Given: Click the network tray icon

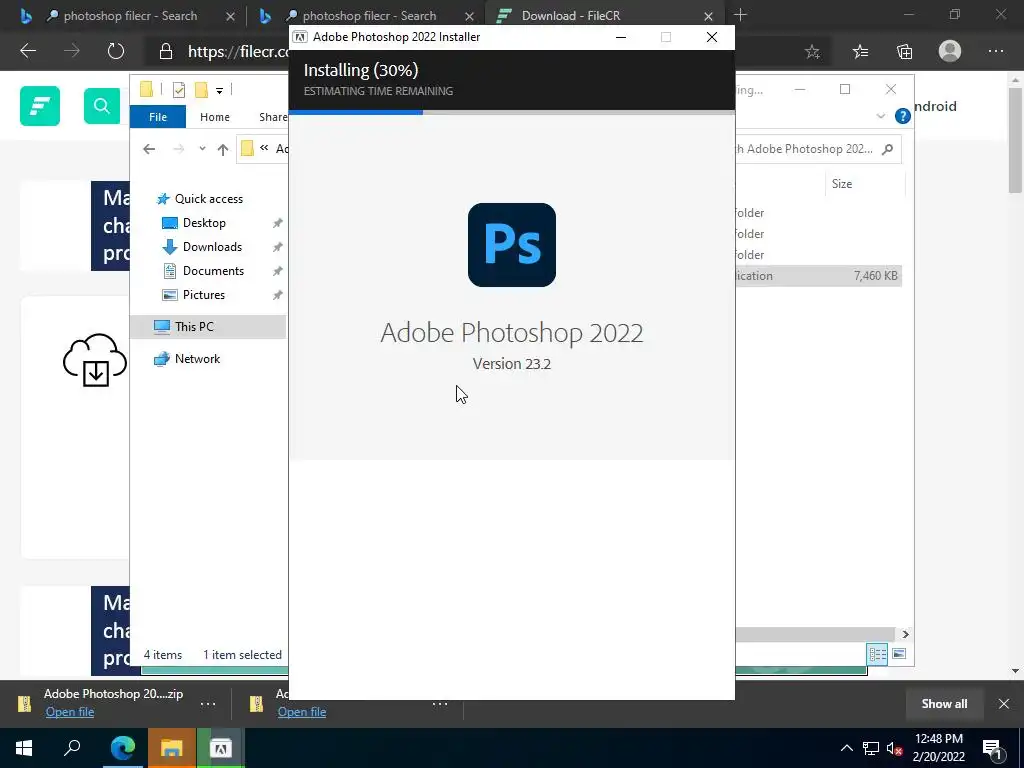Looking at the screenshot, I should coord(871,748).
